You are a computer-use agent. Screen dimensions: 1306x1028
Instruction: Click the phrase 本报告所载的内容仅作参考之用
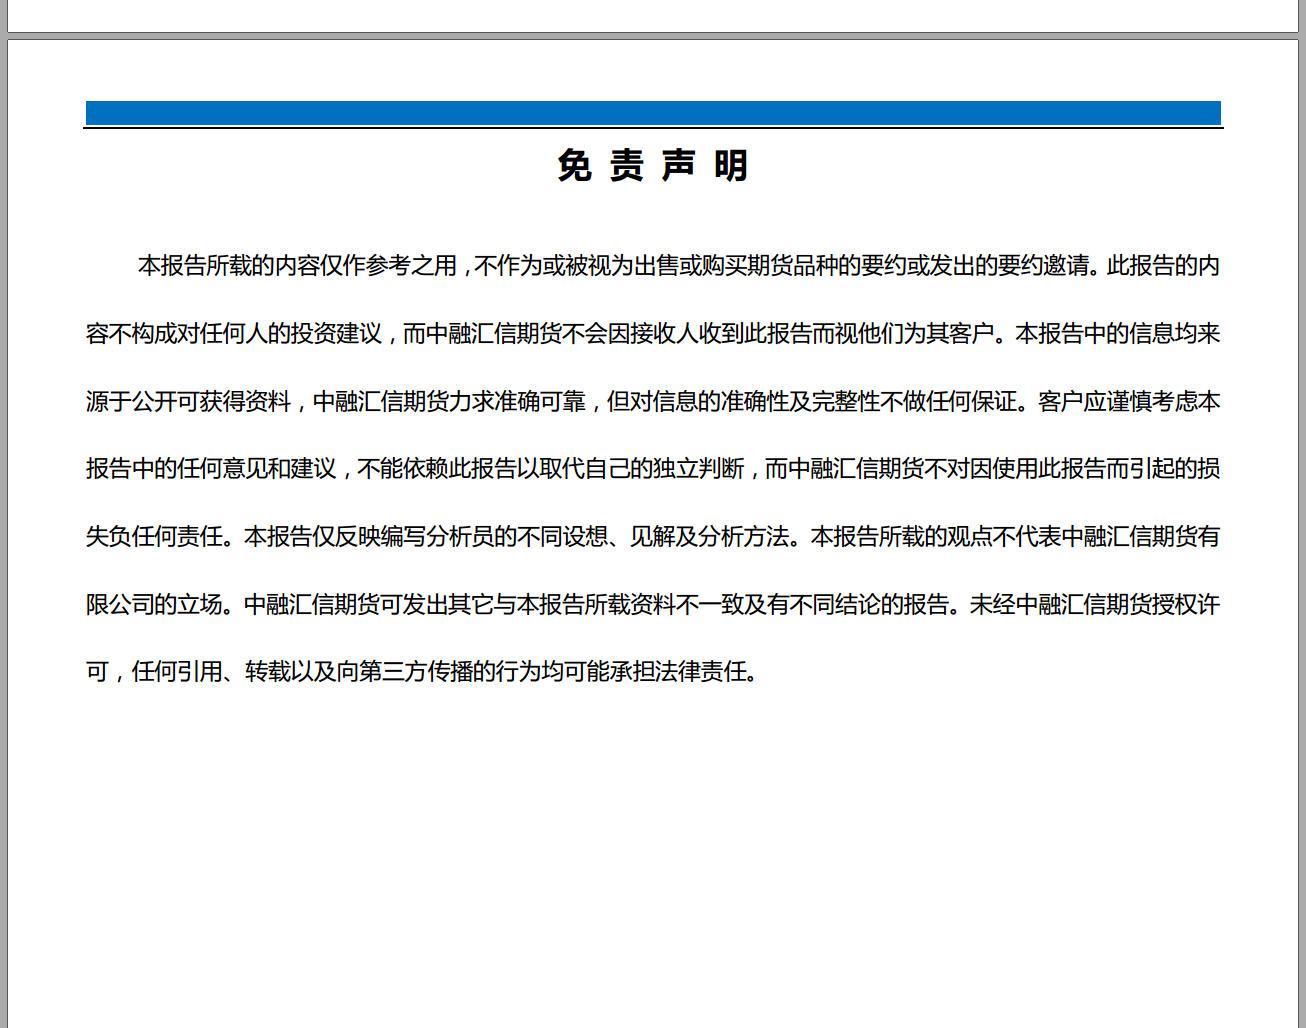(x=297, y=266)
